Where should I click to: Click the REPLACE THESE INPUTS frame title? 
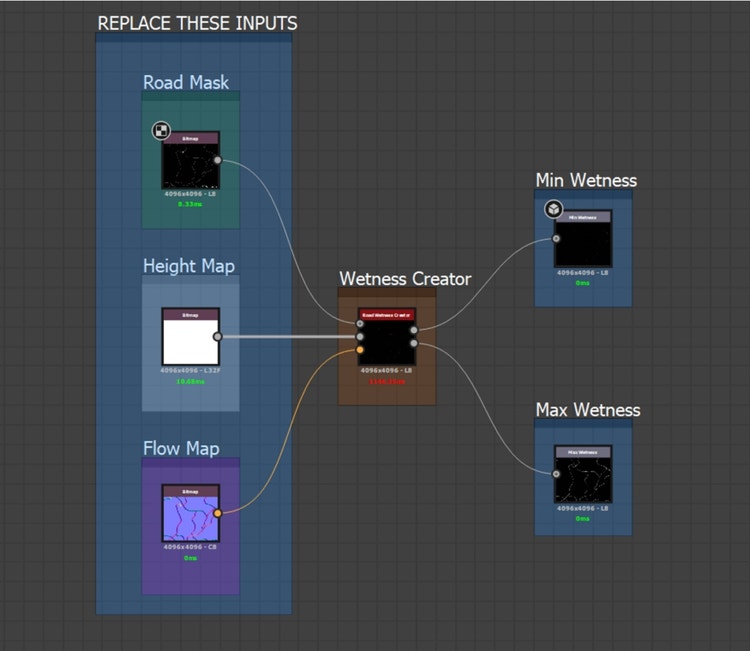click(197, 23)
